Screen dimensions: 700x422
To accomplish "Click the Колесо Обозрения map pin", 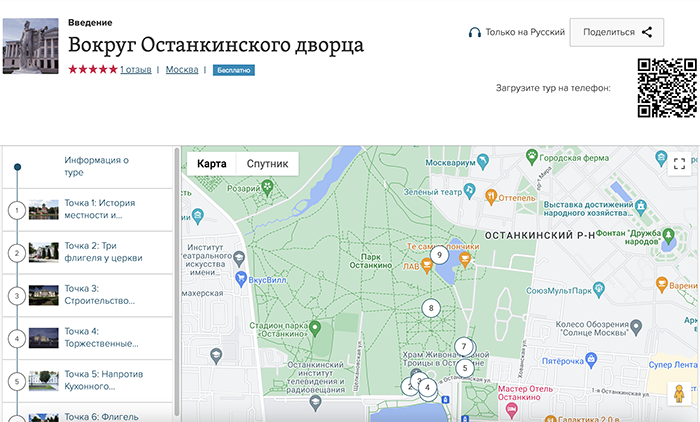I will pos(636,327).
